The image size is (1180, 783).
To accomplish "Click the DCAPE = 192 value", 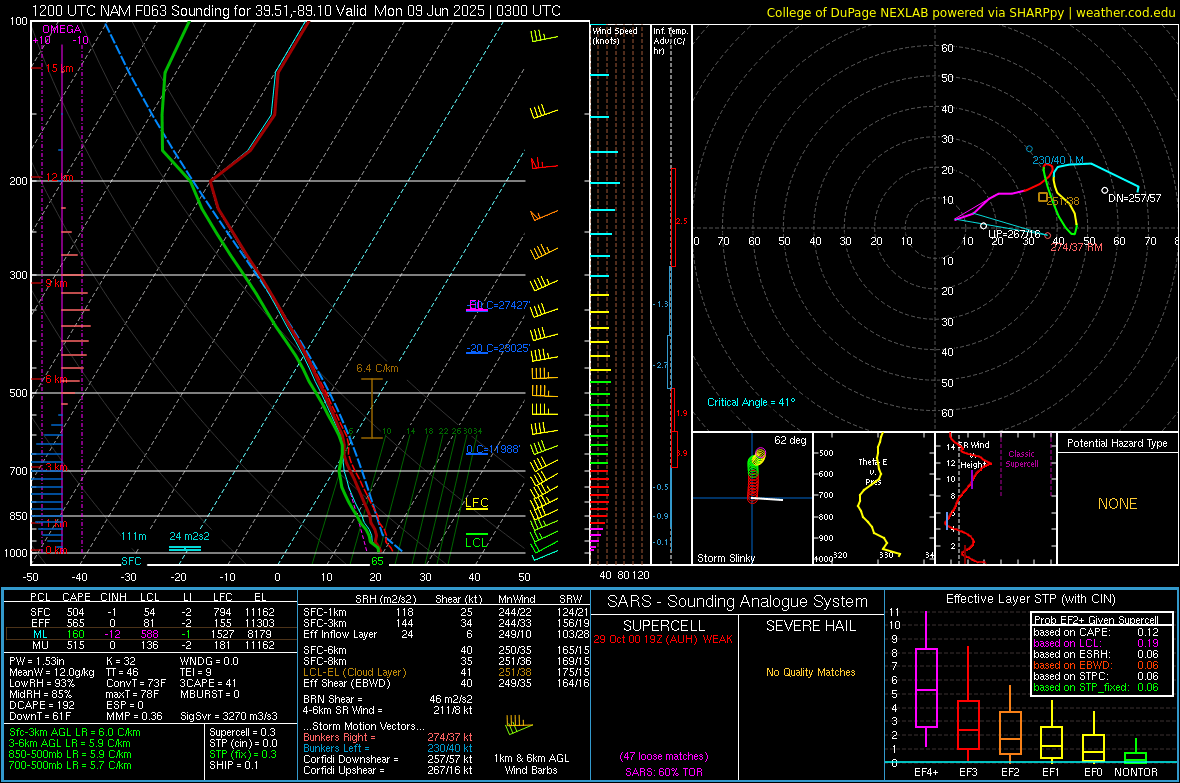I will [41, 705].
